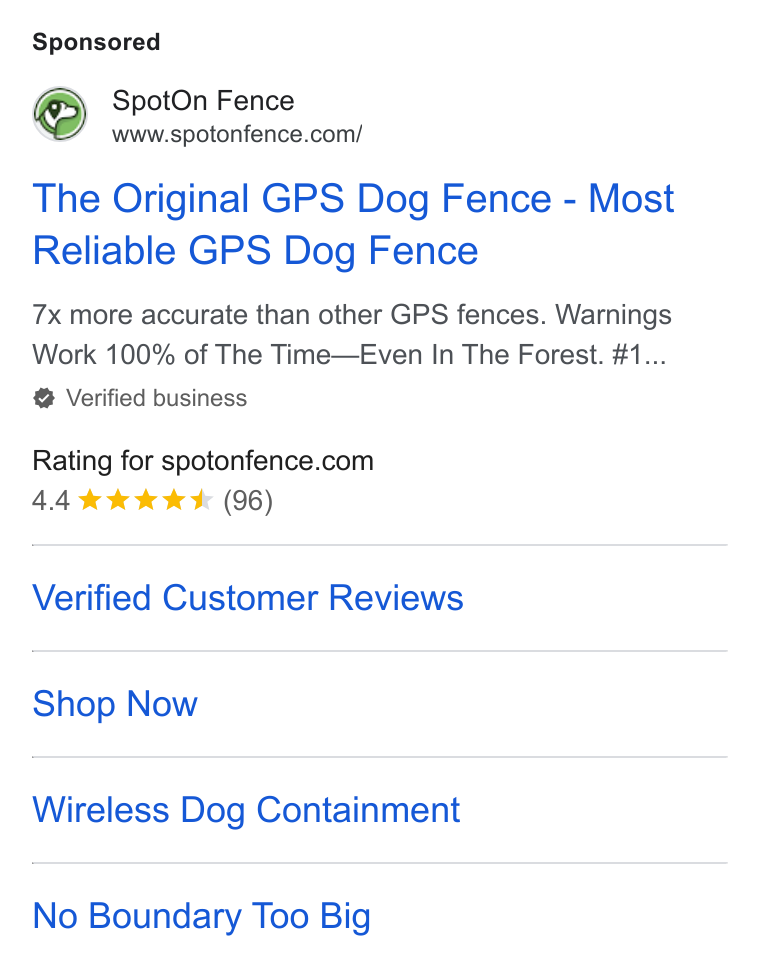This screenshot has width=760, height=968.
Task: Click the Sponsored label
Action: tap(96, 42)
